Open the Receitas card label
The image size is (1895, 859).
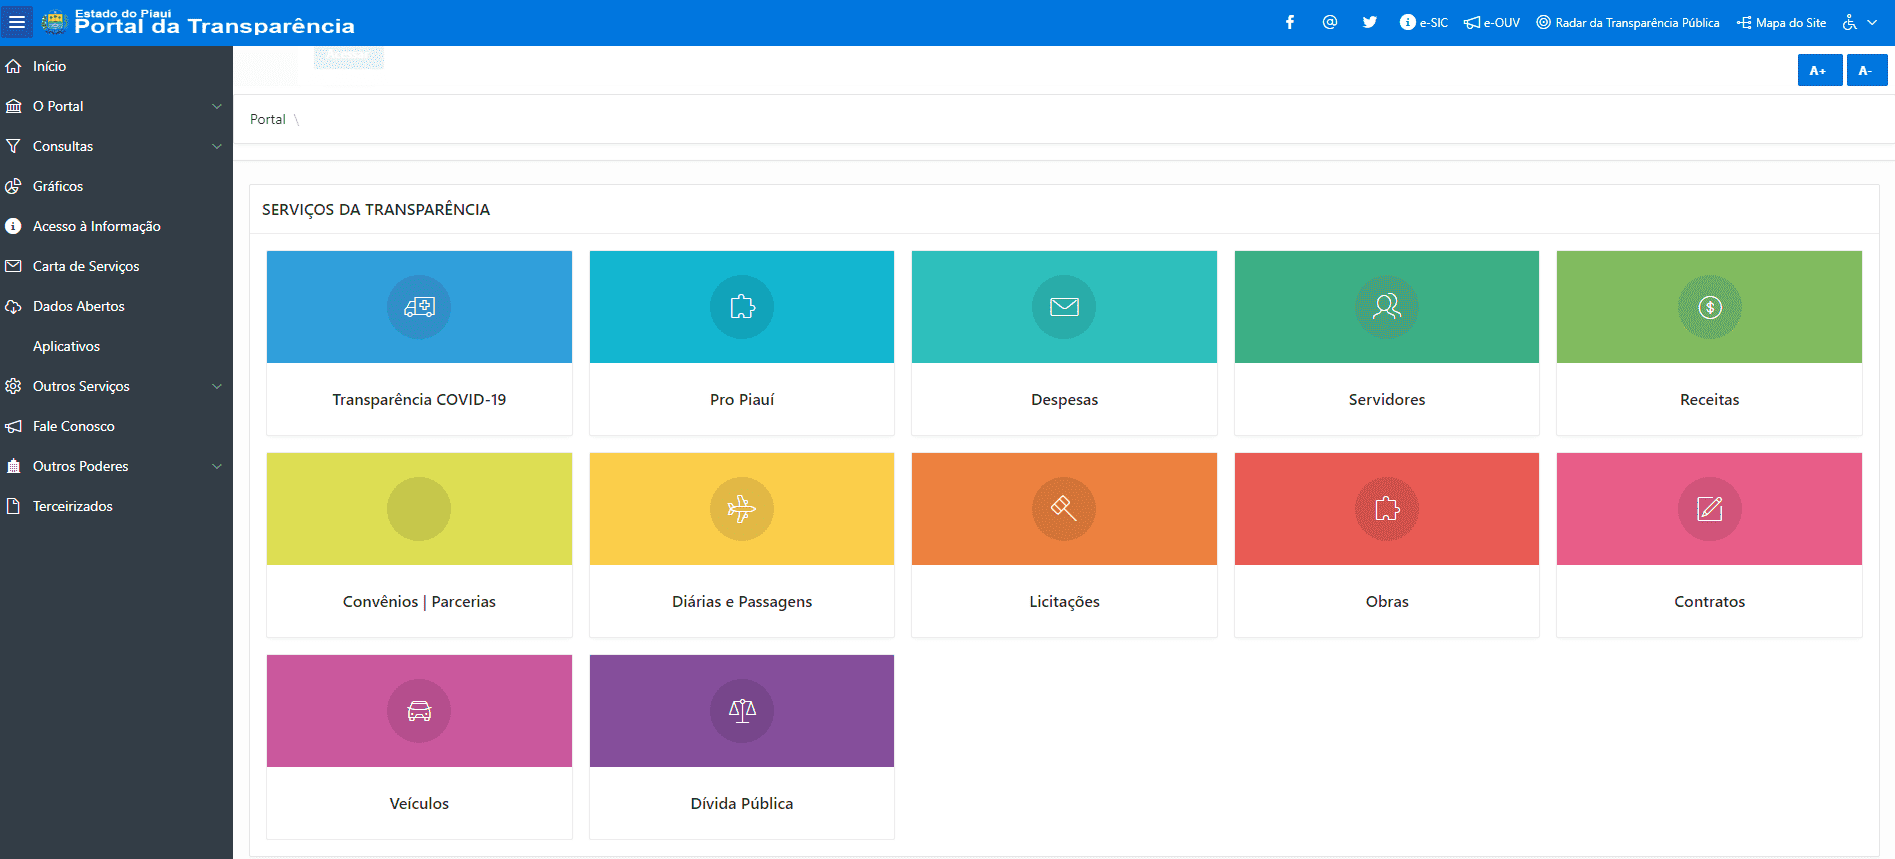(x=1710, y=399)
